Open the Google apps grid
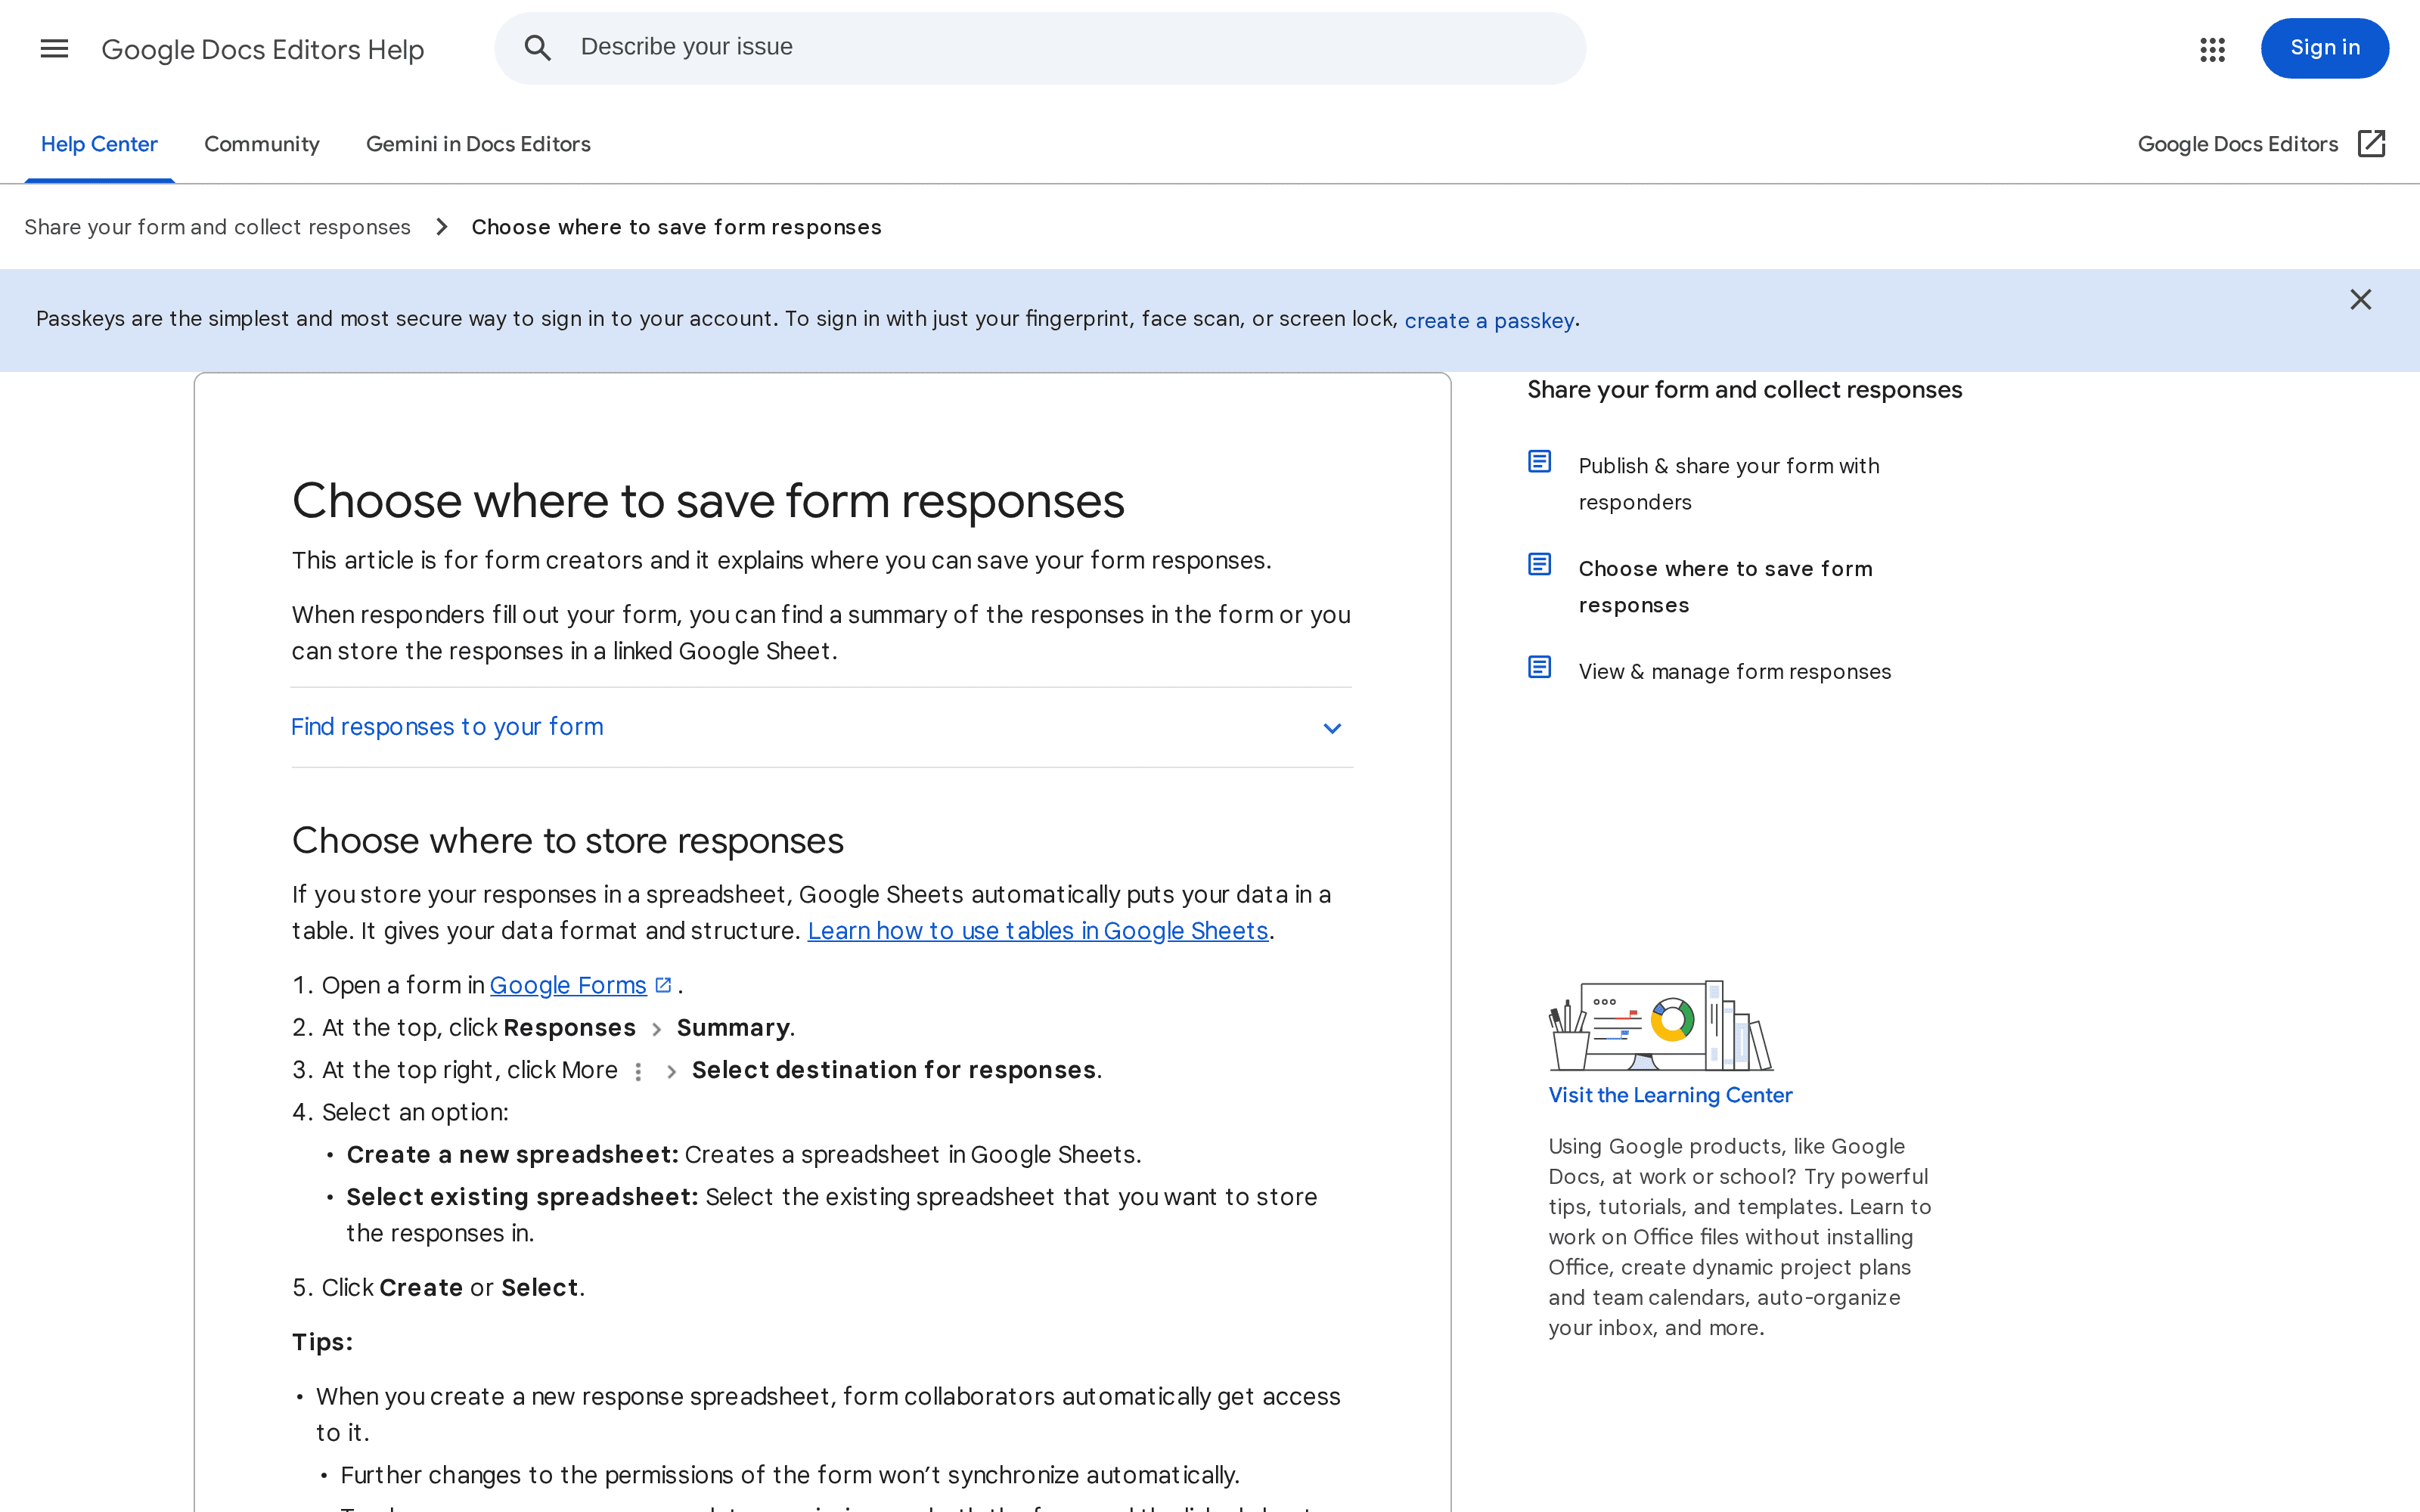 [x=2212, y=49]
